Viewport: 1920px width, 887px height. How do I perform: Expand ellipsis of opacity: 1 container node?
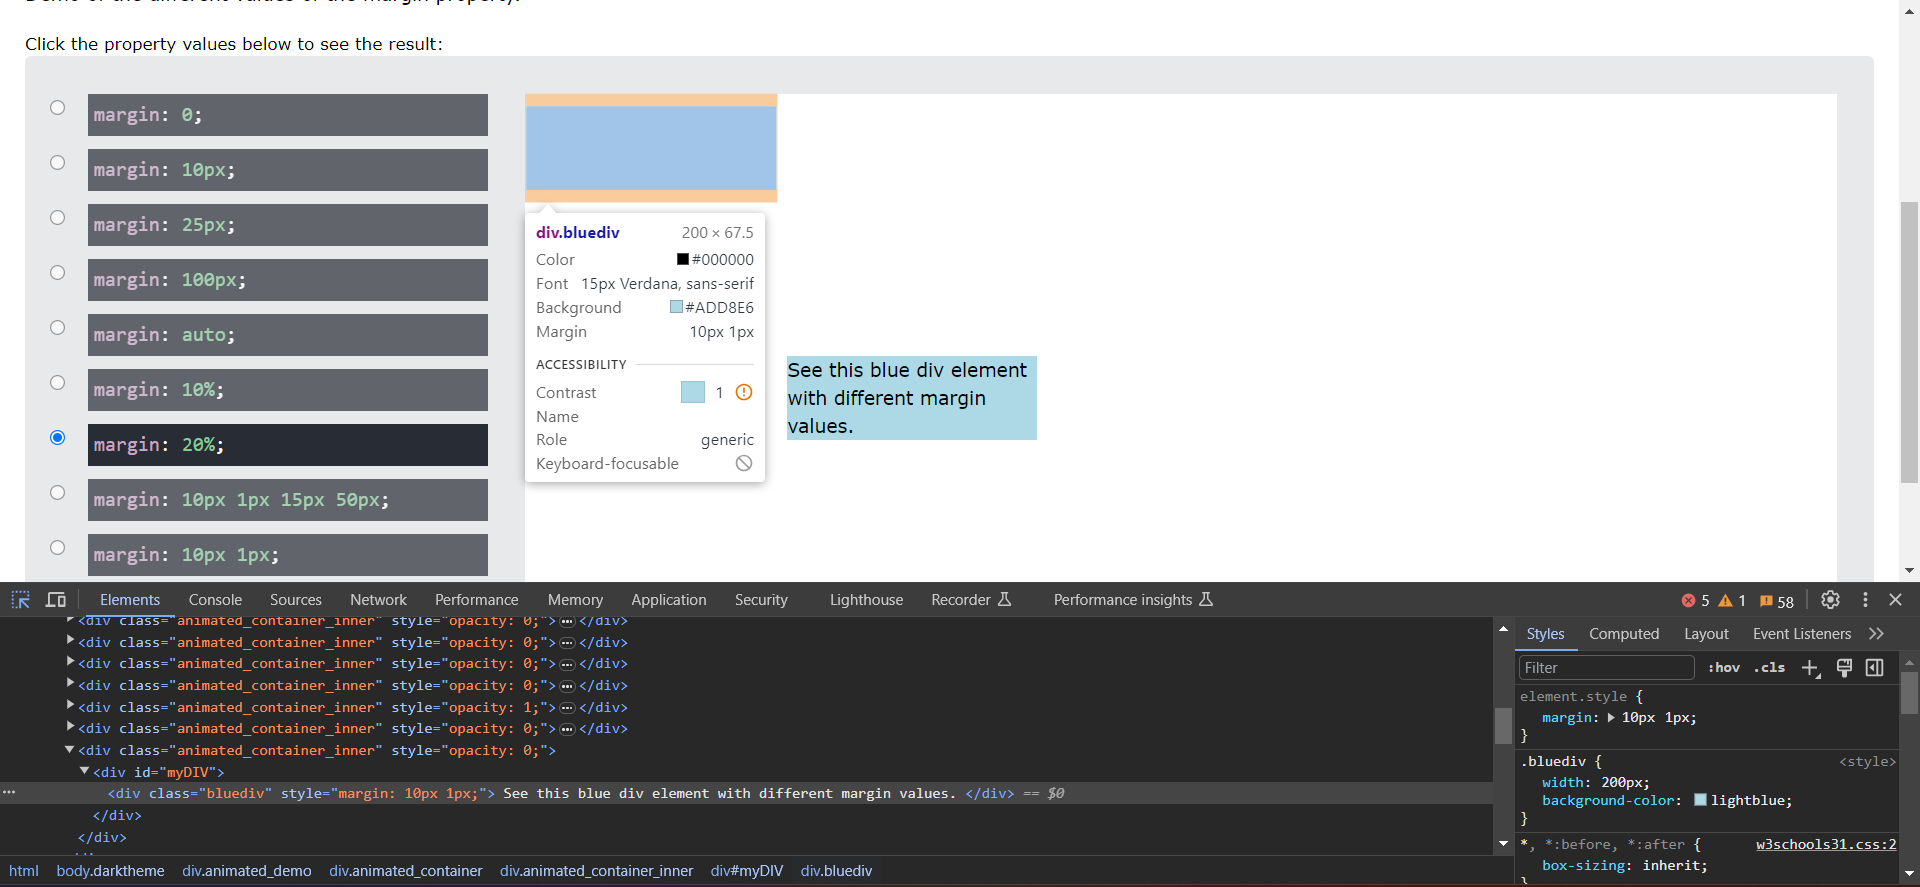click(567, 708)
